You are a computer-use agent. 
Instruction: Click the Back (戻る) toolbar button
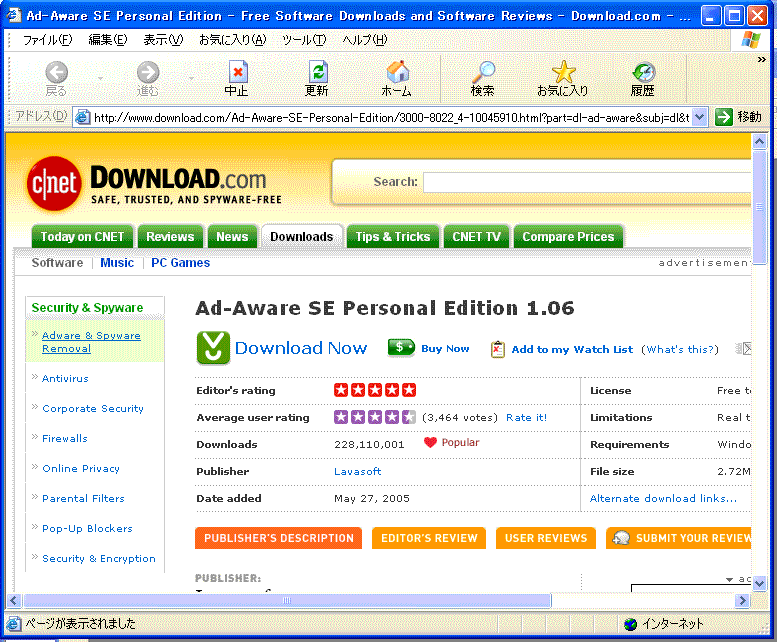point(56,79)
